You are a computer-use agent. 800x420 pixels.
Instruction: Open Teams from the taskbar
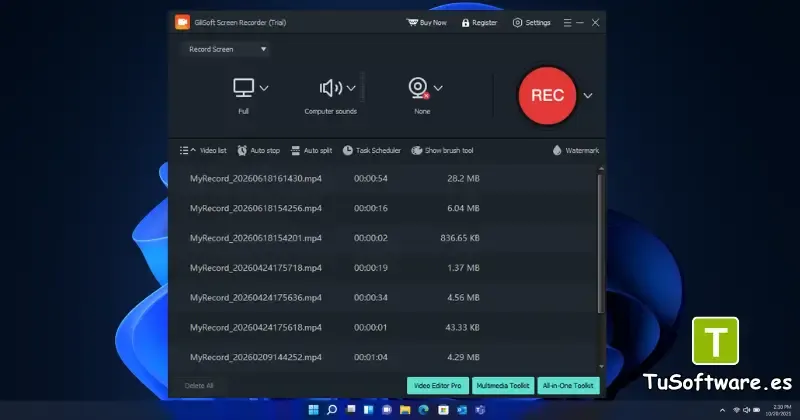coord(480,410)
